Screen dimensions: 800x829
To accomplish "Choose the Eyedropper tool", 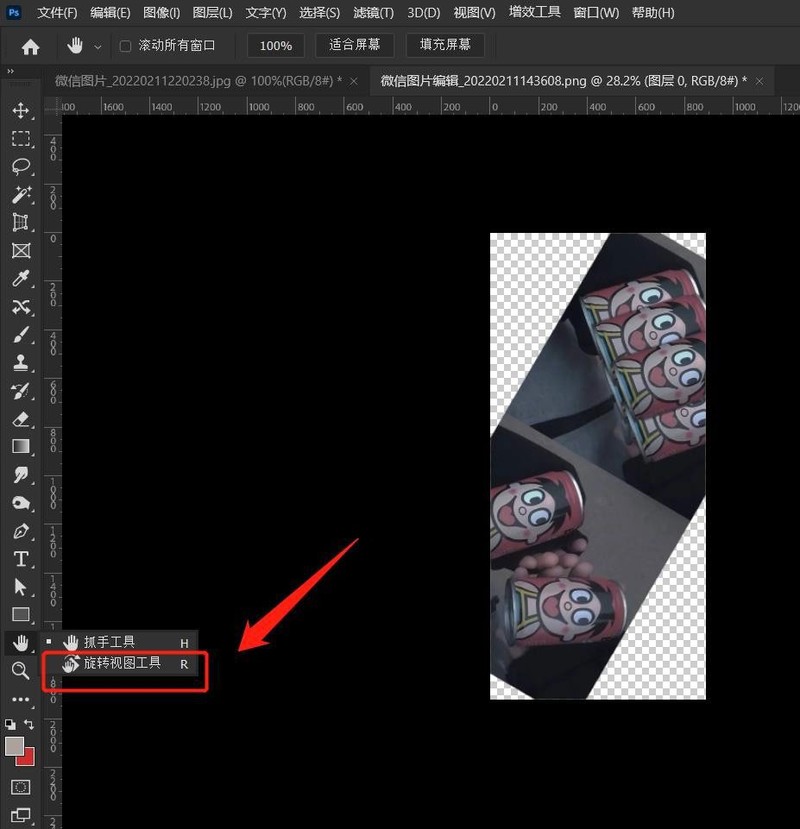I will pos(20,278).
